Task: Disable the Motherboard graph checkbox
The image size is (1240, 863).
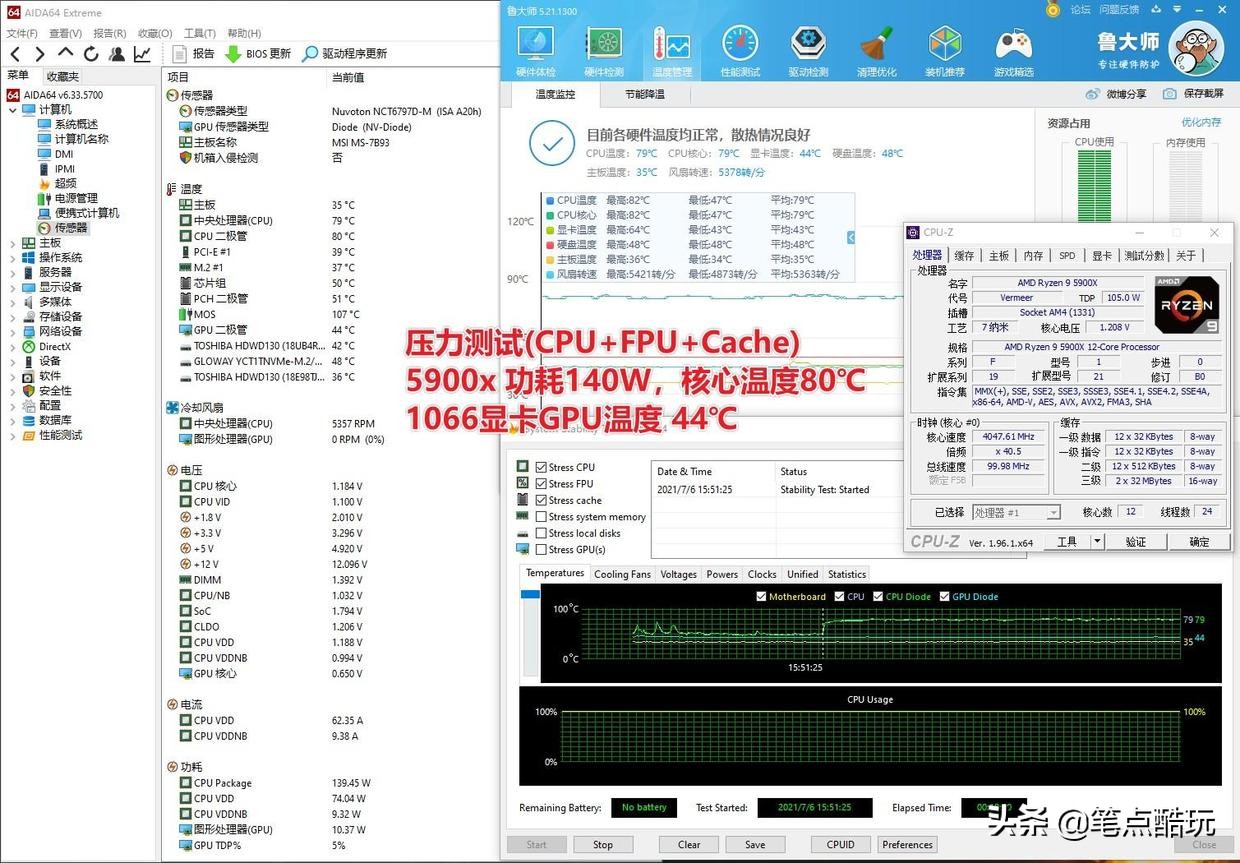Action: click(762, 596)
